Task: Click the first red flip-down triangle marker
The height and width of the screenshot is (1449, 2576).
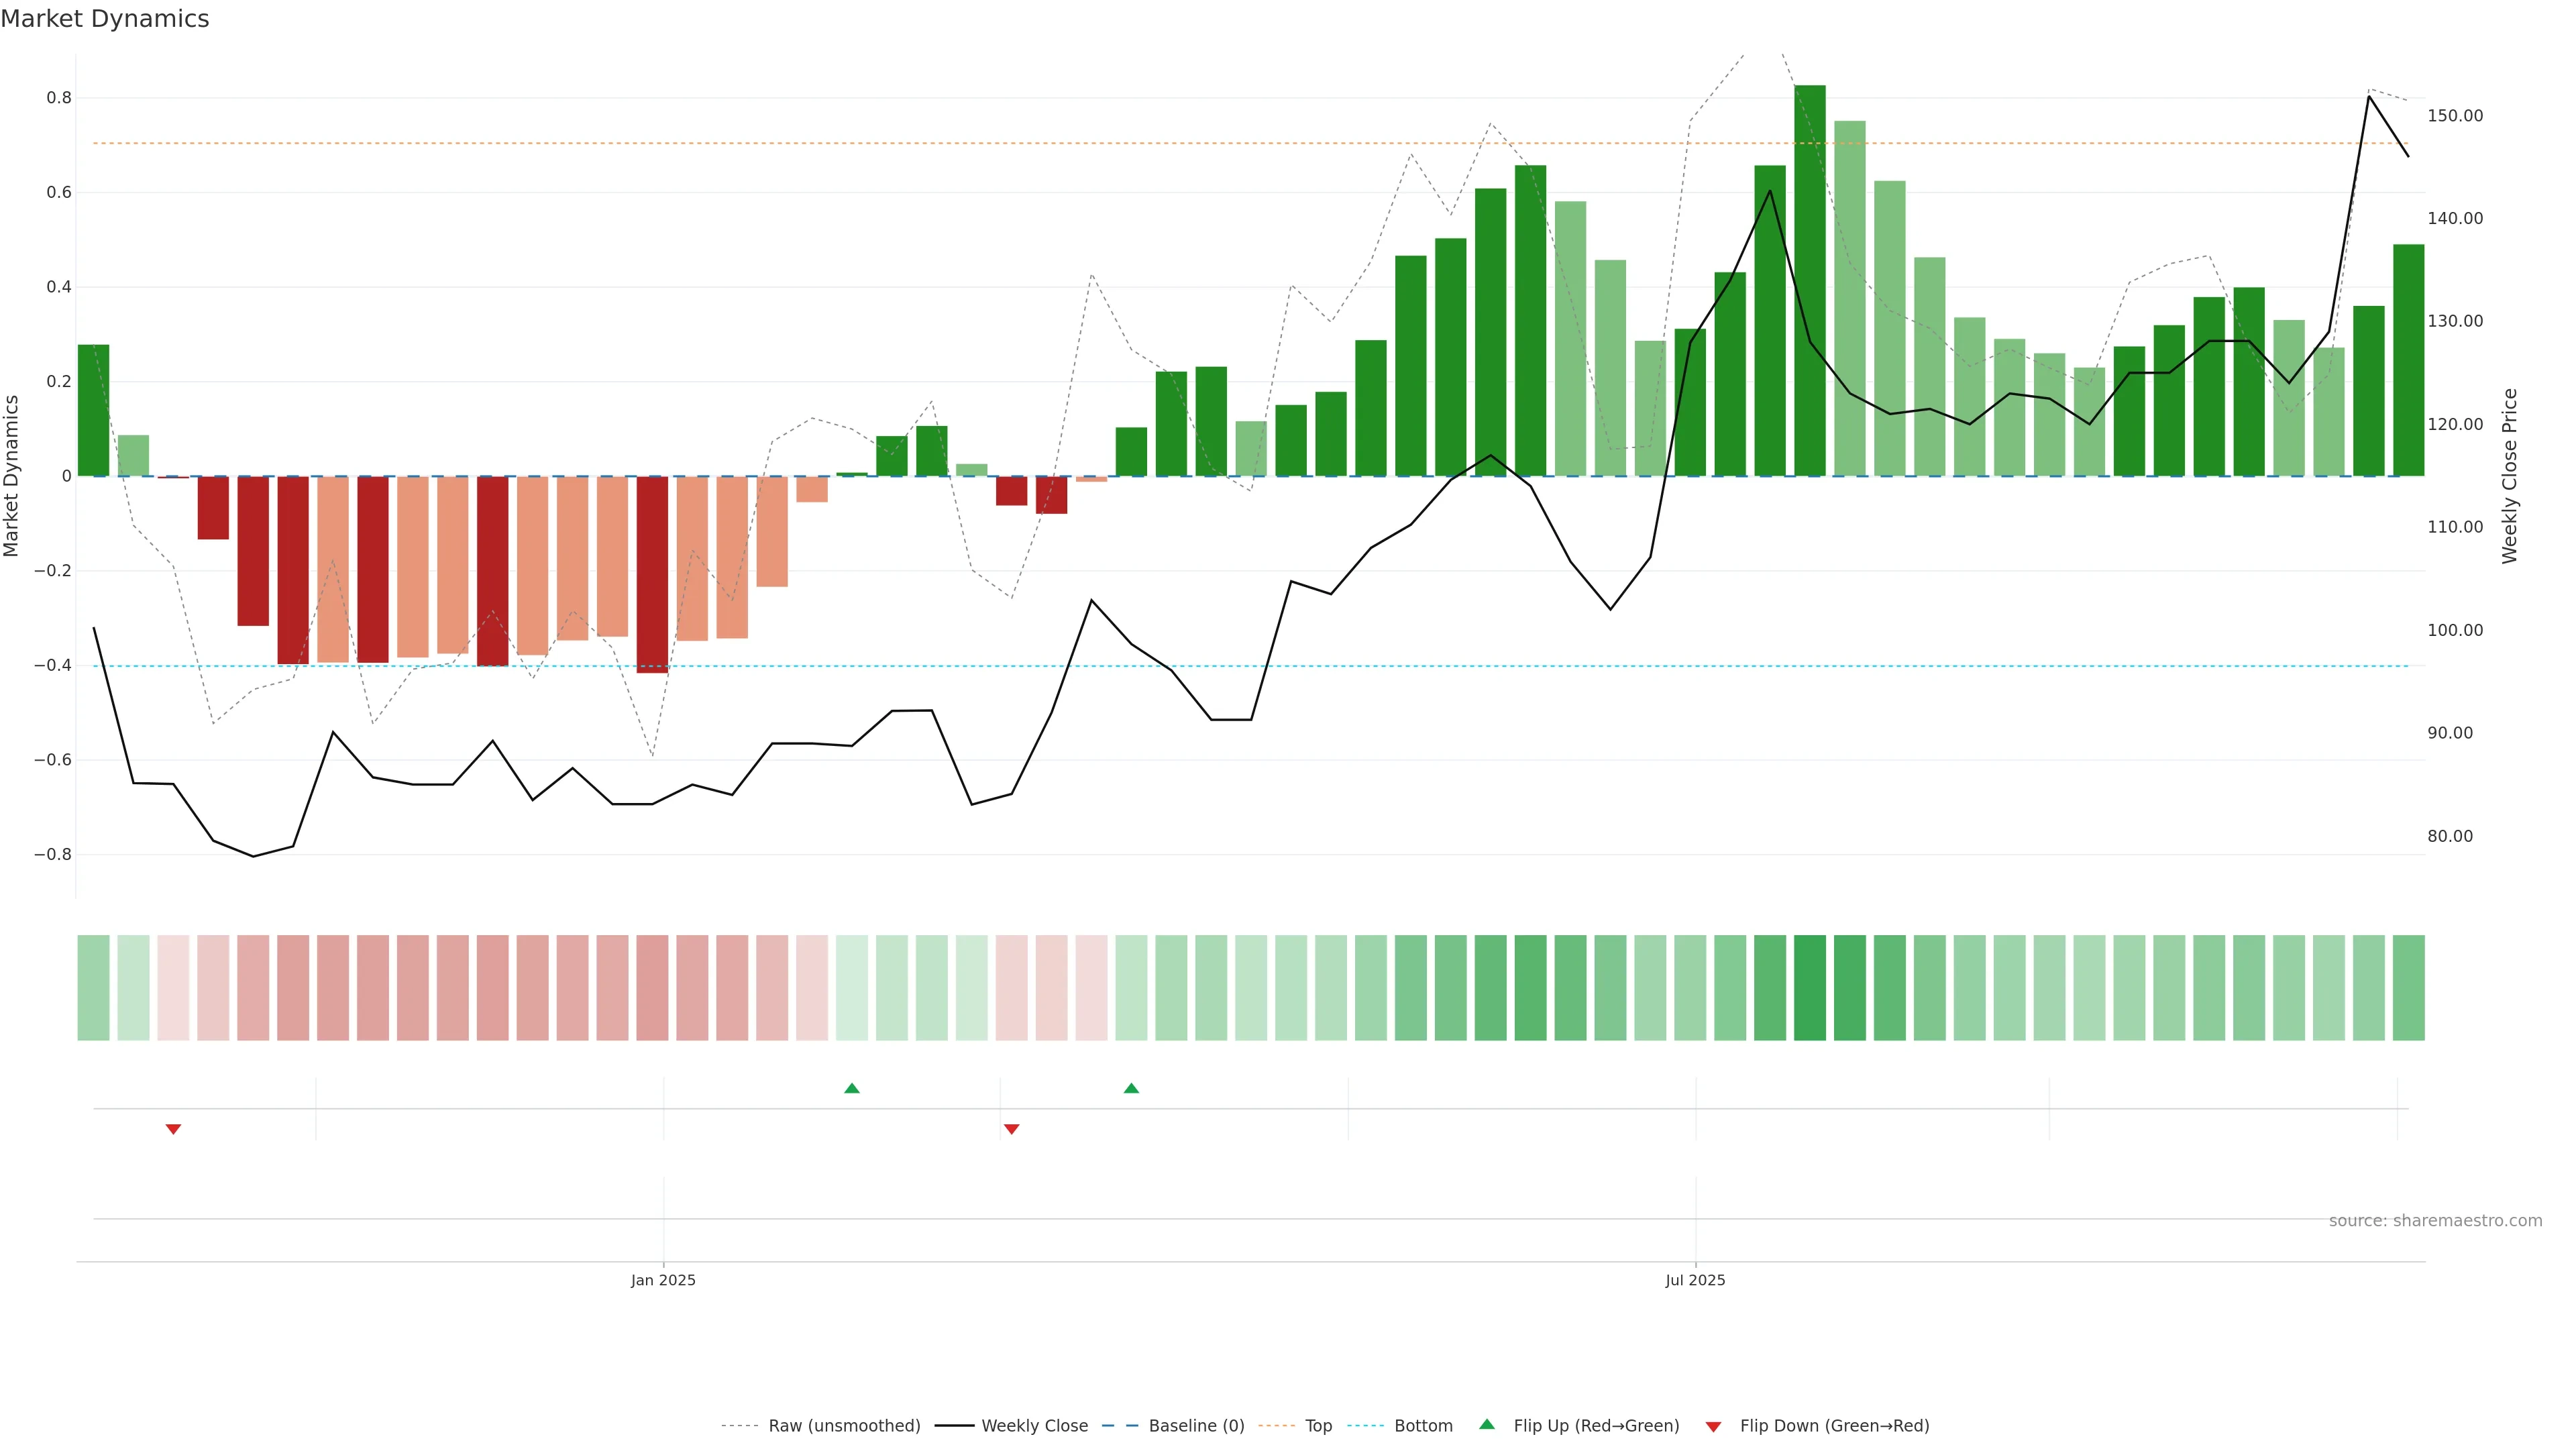Action: [x=173, y=1129]
